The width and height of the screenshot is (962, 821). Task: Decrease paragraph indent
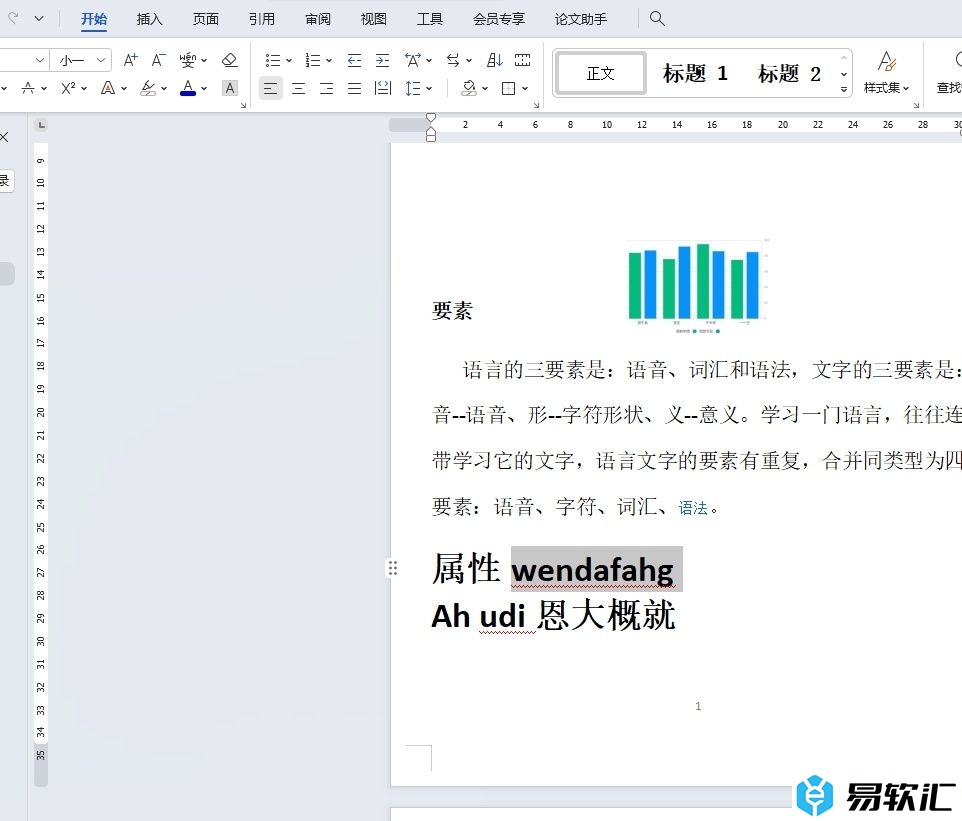coord(354,60)
